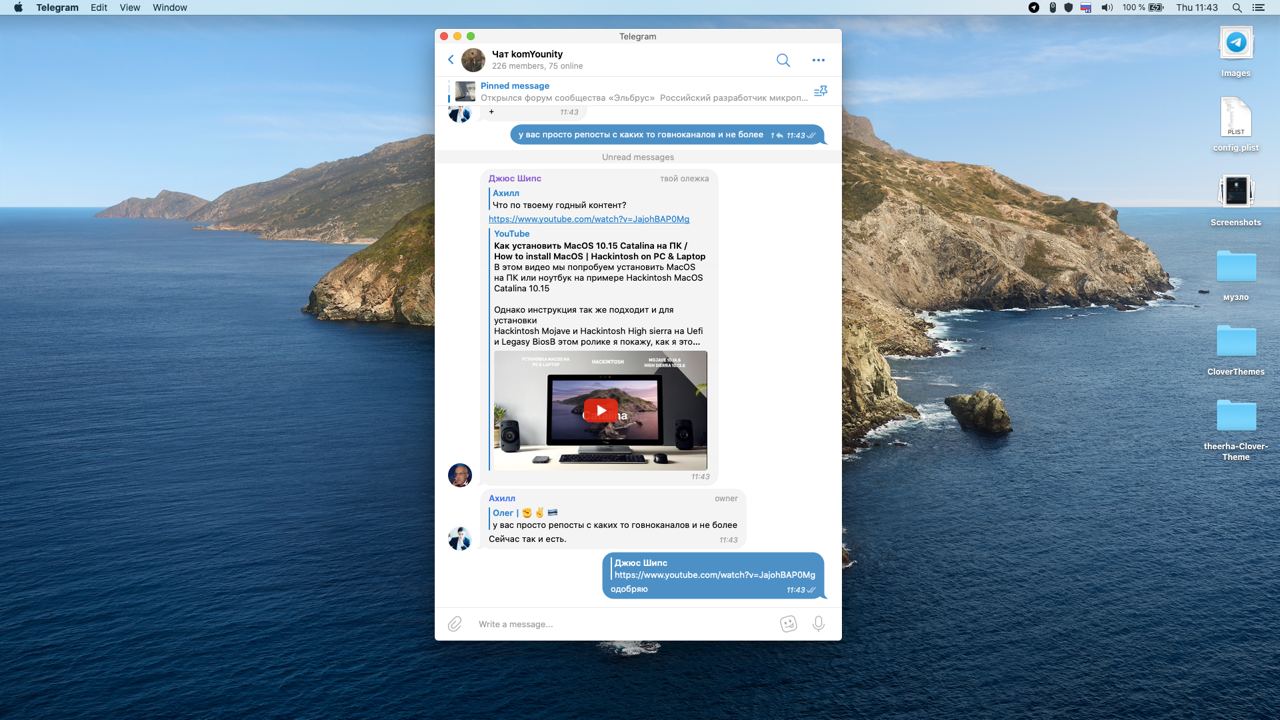
Task: Open the three-dot chat options menu
Action: point(819,60)
